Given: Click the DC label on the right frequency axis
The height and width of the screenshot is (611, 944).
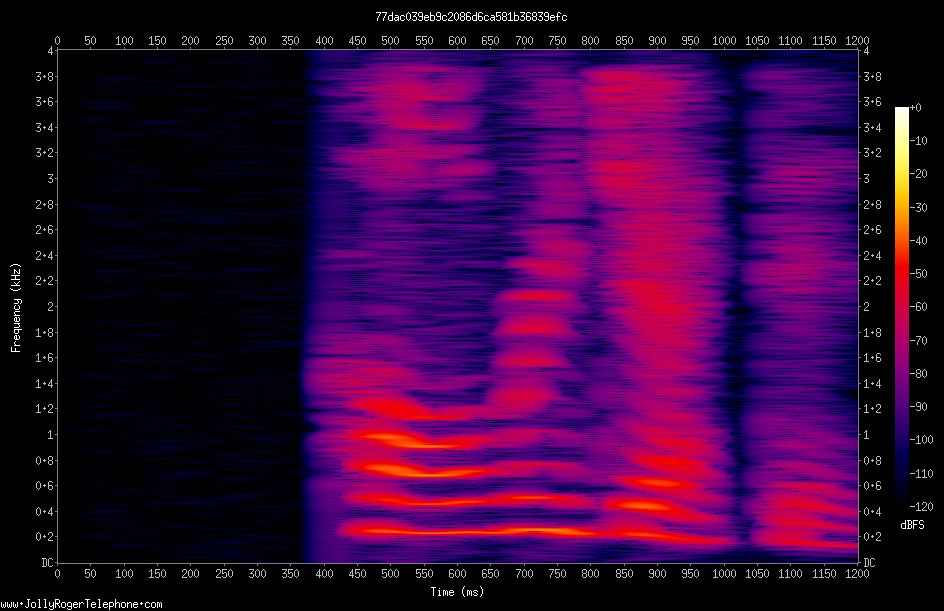Looking at the screenshot, I should coord(869,563).
